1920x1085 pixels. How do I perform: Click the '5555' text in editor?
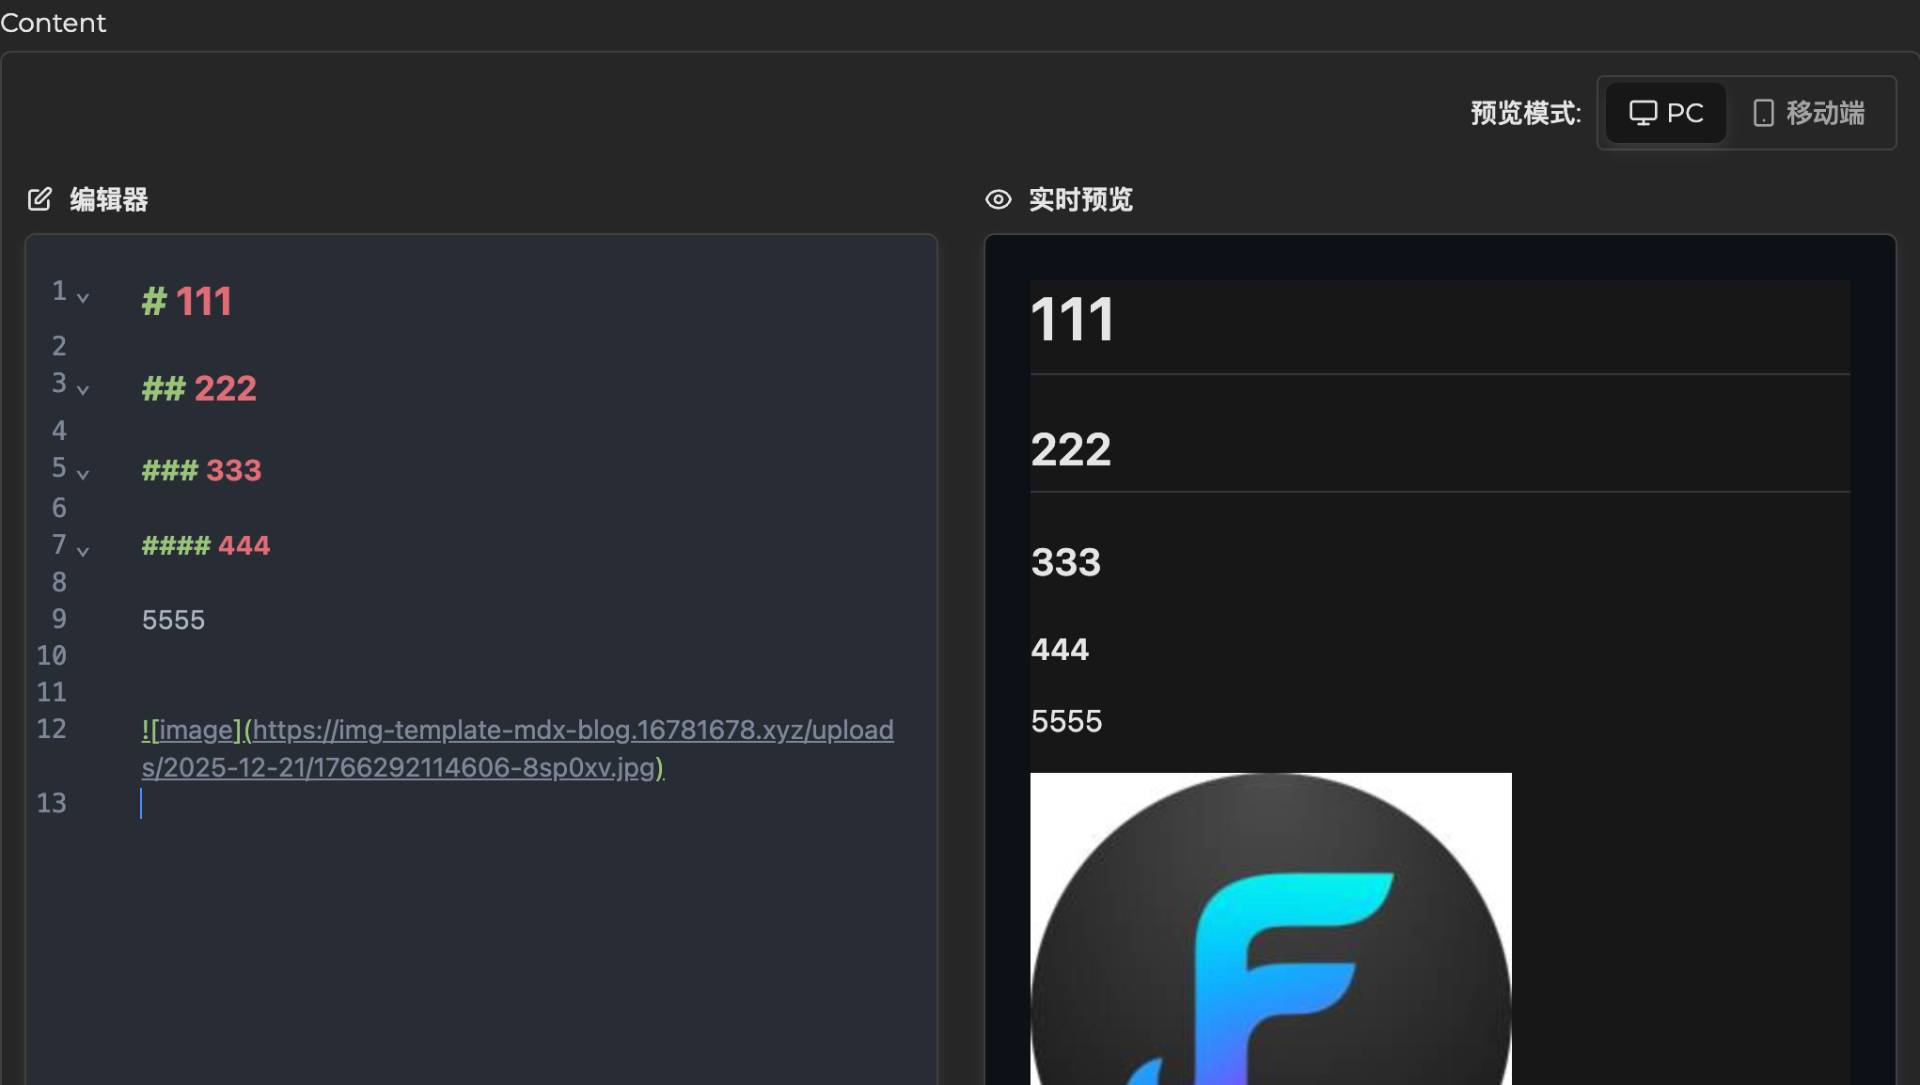[x=173, y=620]
